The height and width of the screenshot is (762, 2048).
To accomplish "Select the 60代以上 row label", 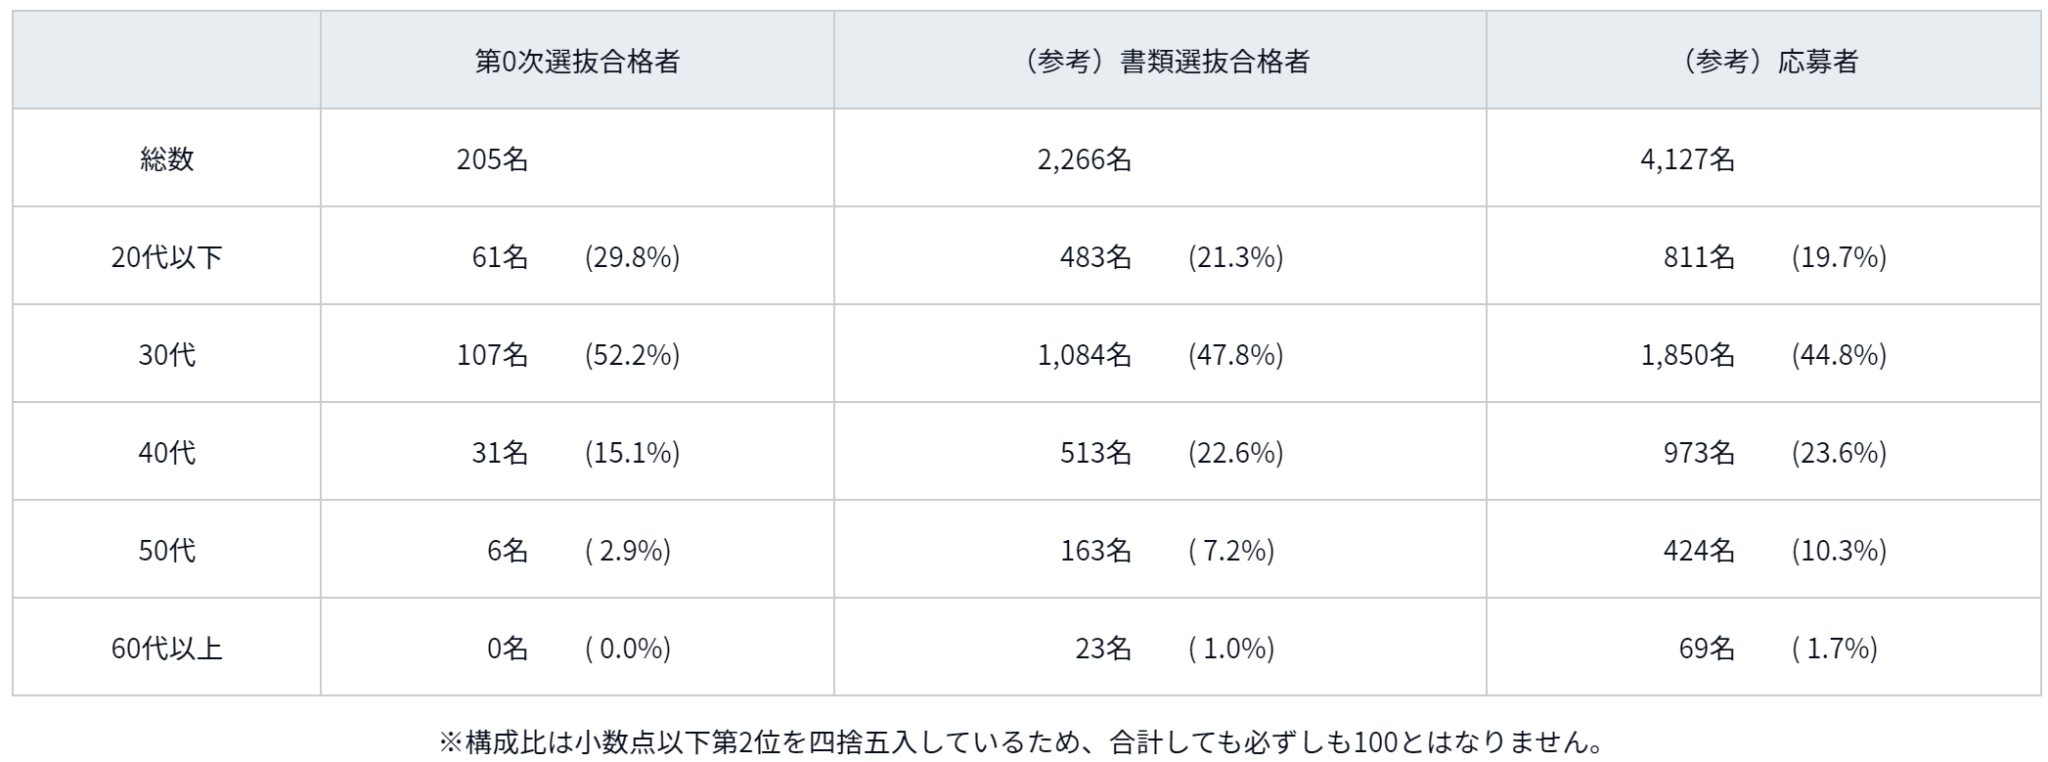I will (x=166, y=649).
